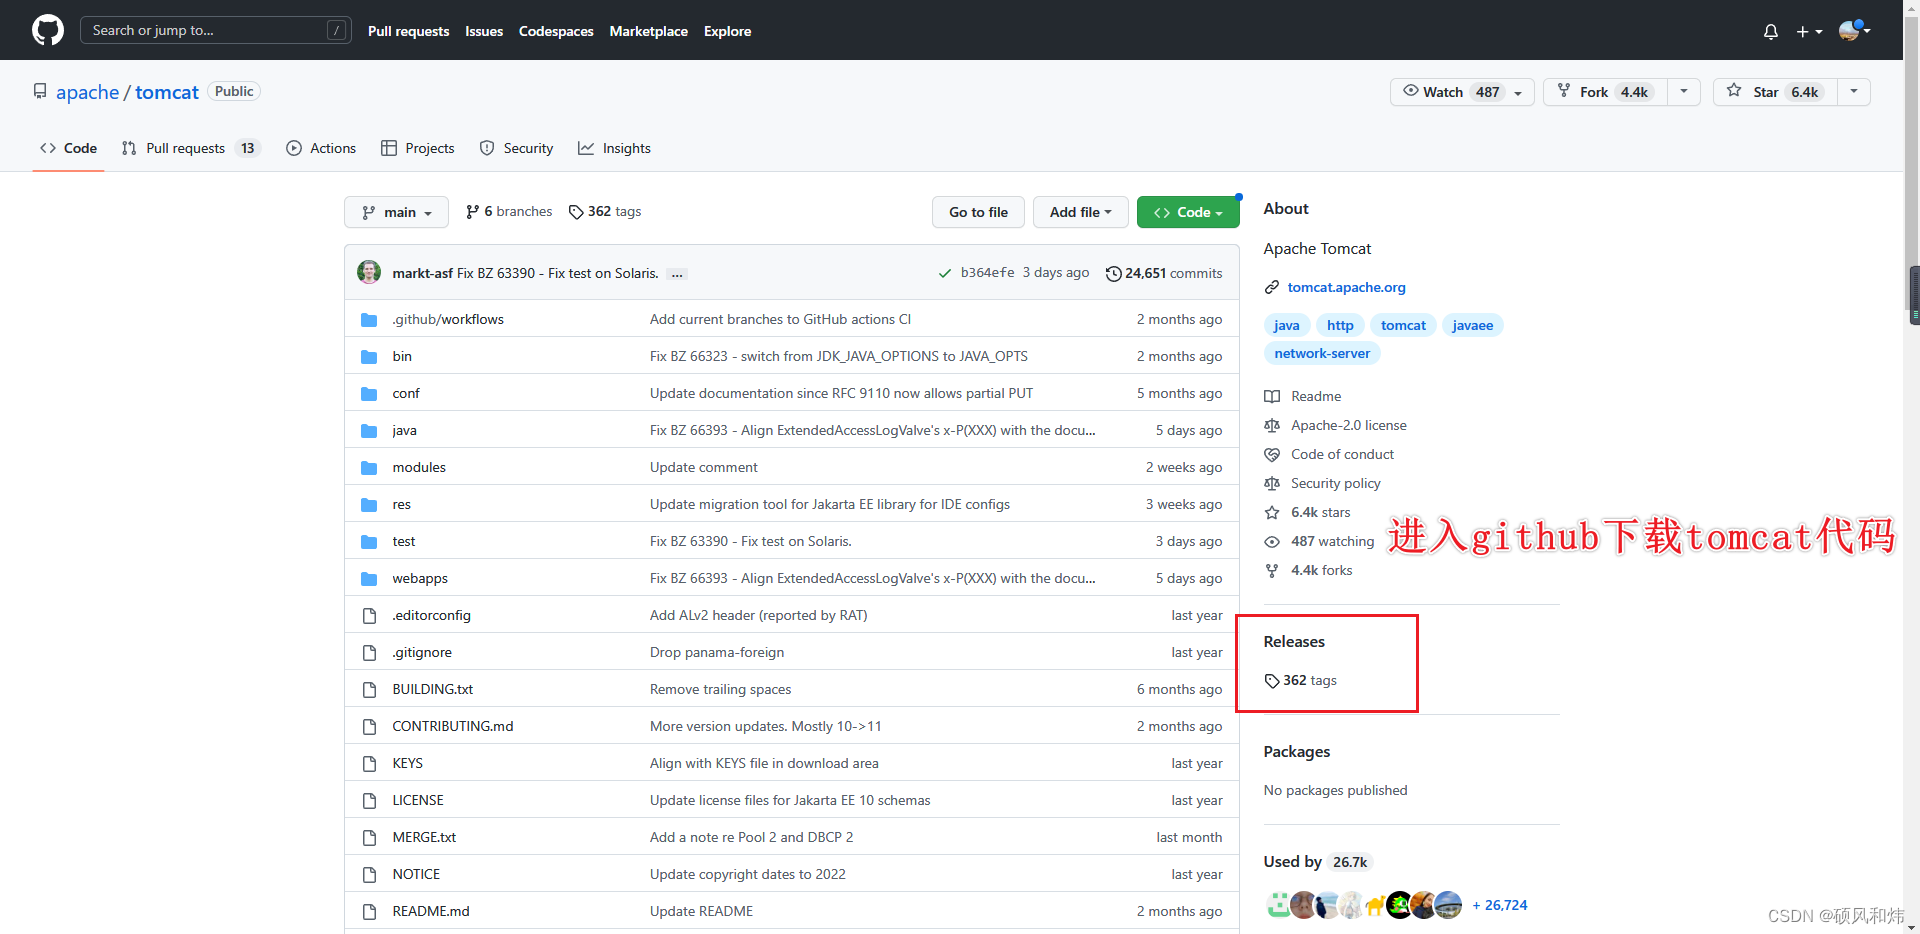Open Pull requests in top navigation
Viewport: 1920px width, 934px height.
point(408,31)
